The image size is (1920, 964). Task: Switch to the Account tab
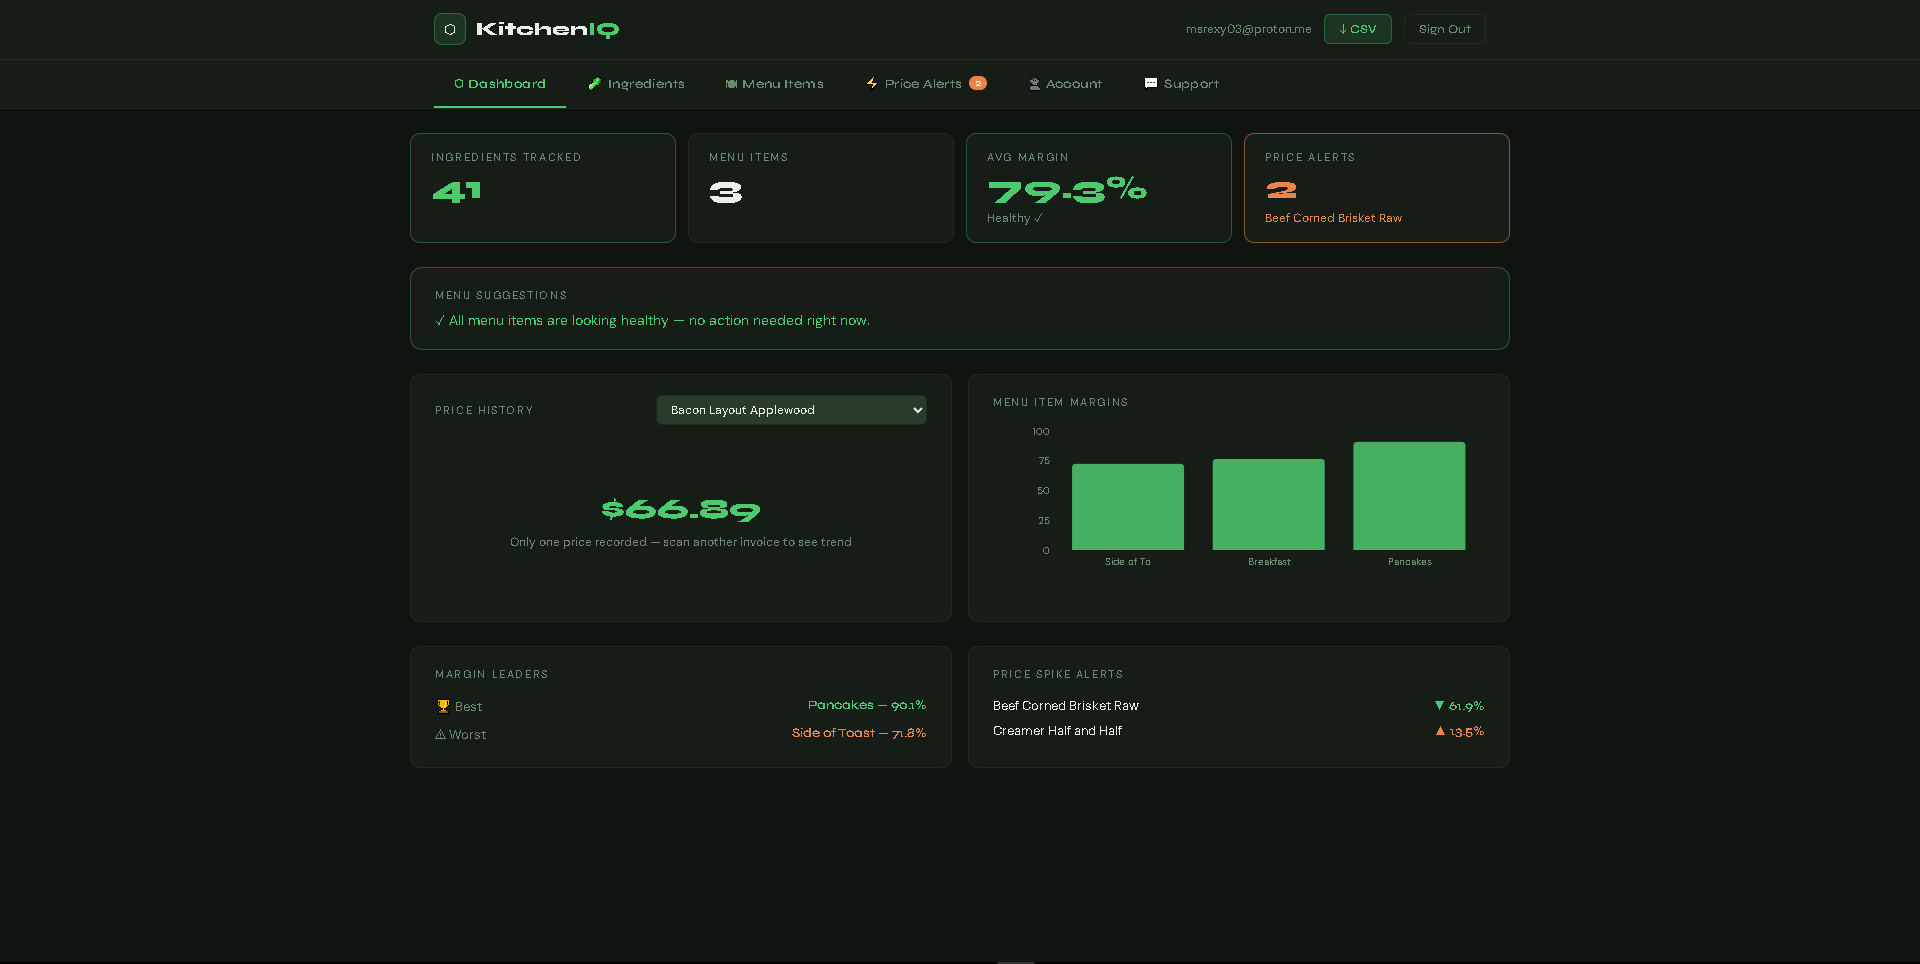point(1065,84)
